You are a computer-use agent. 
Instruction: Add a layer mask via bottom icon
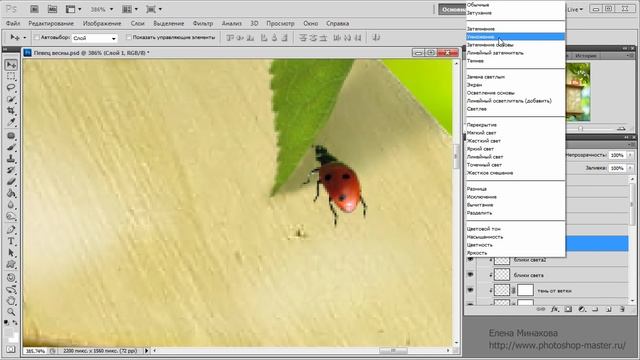coord(568,309)
